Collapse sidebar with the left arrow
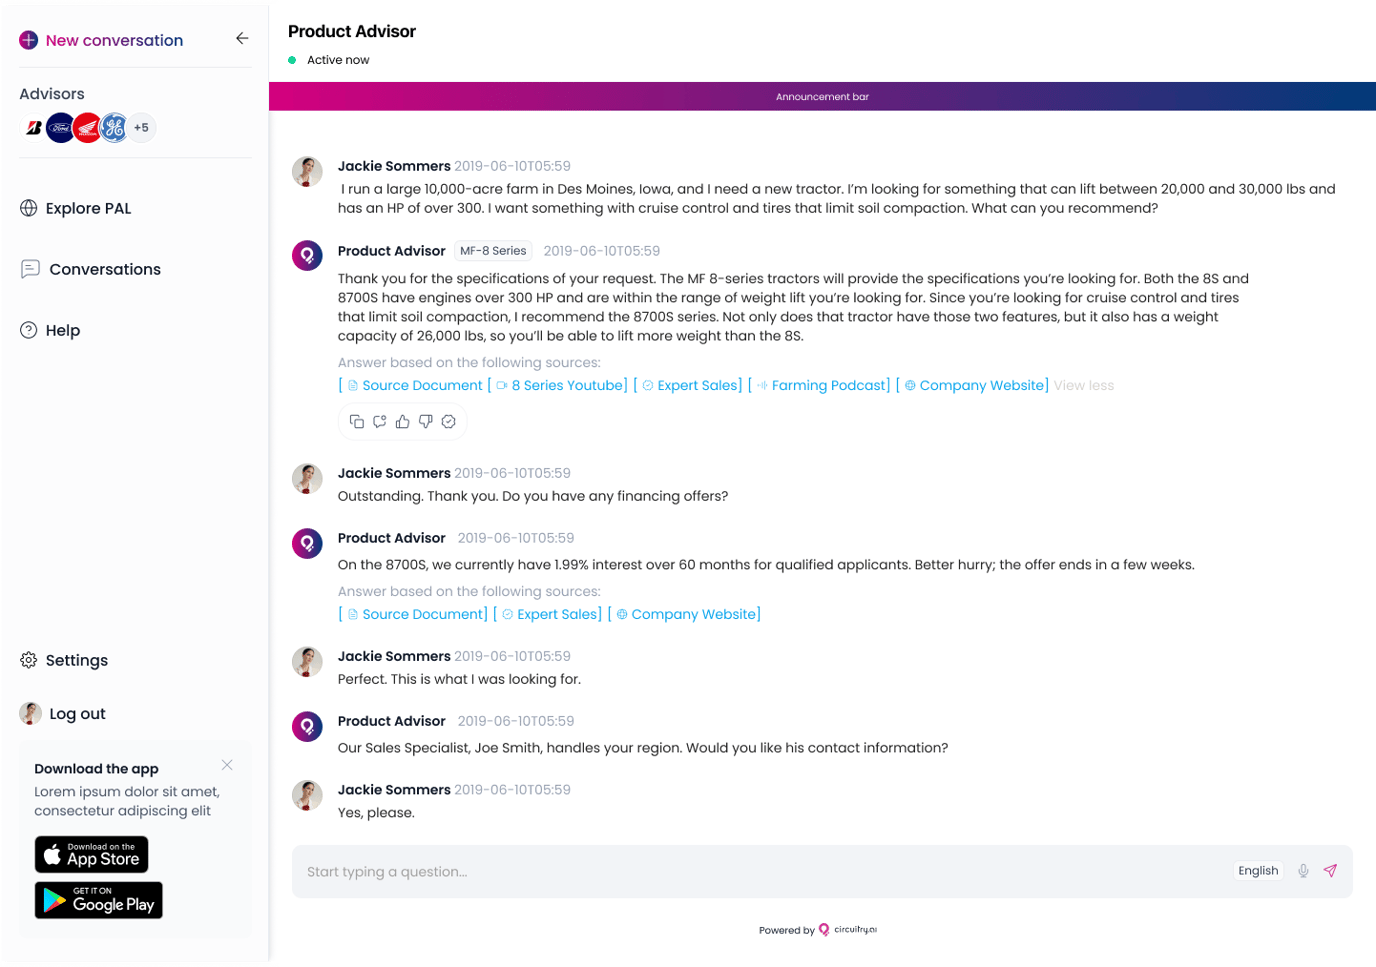Screen dimensions: 1376x967 click(x=242, y=39)
